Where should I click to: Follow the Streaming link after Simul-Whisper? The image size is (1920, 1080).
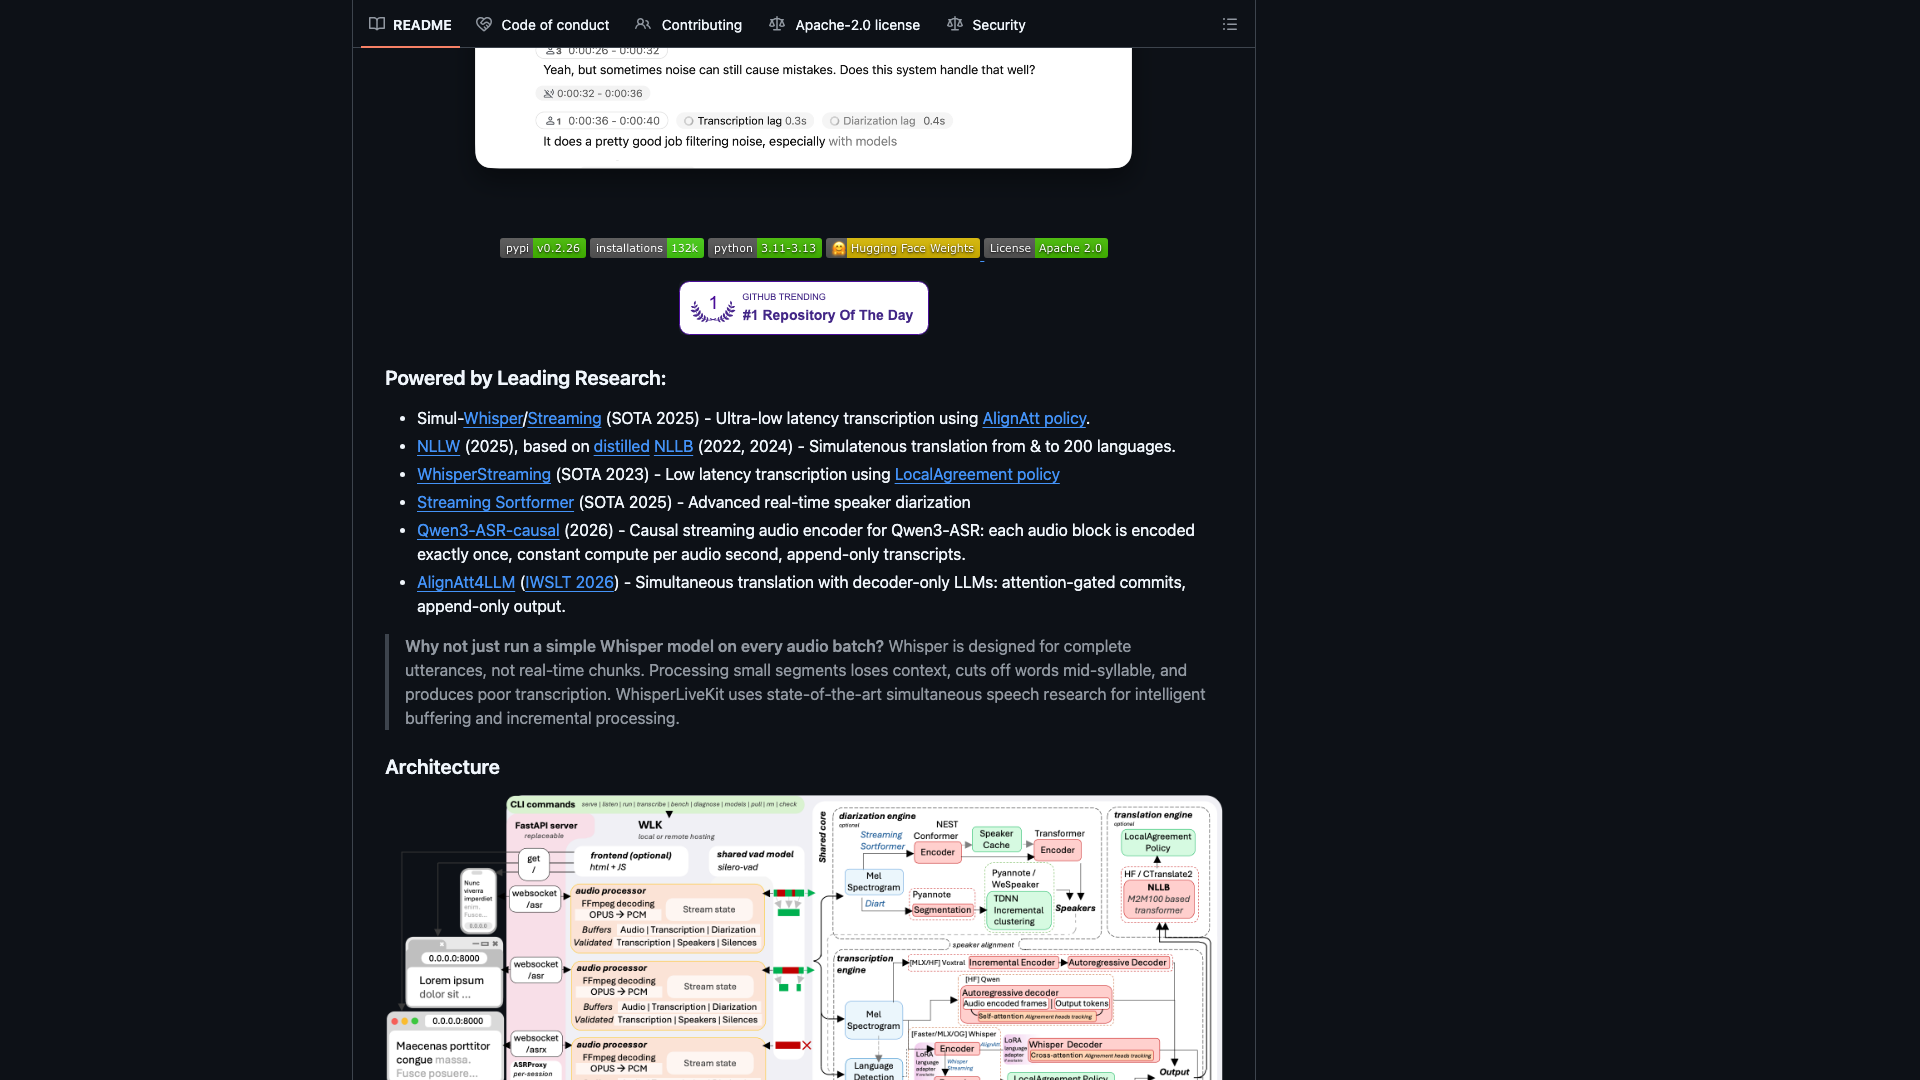pyautogui.click(x=564, y=419)
